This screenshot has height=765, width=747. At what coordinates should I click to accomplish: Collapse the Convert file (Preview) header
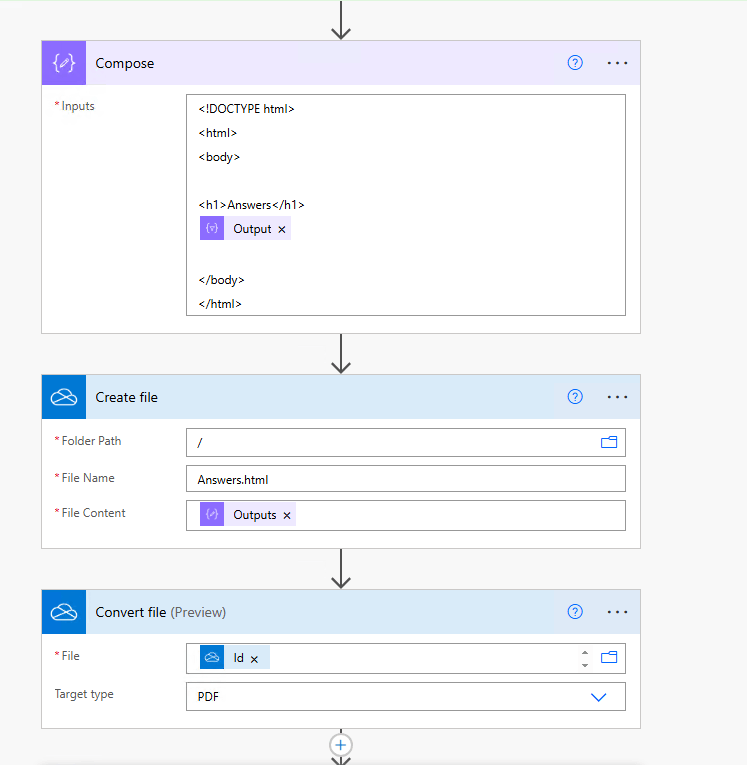point(341,612)
